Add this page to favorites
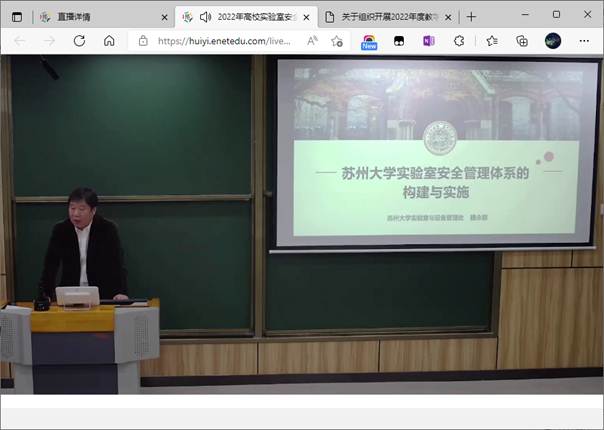The height and width of the screenshot is (430, 604). coord(338,41)
